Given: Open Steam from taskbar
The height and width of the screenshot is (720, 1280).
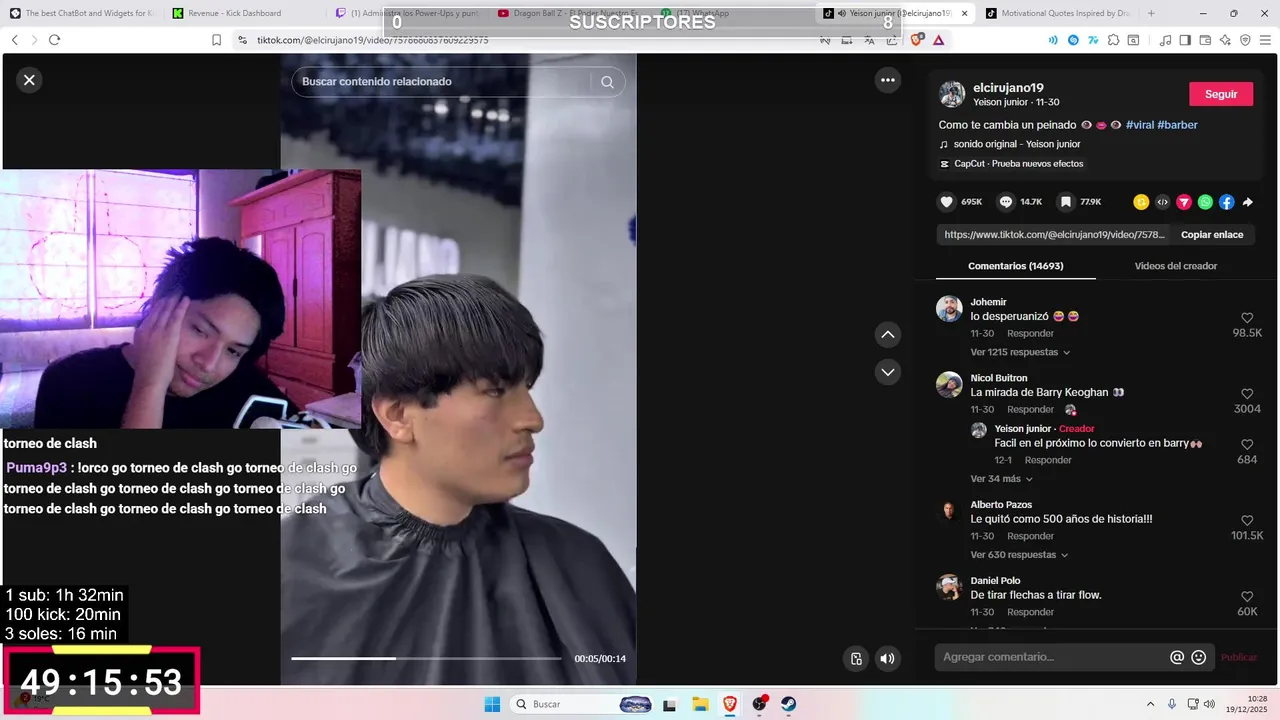Looking at the screenshot, I should pos(788,704).
